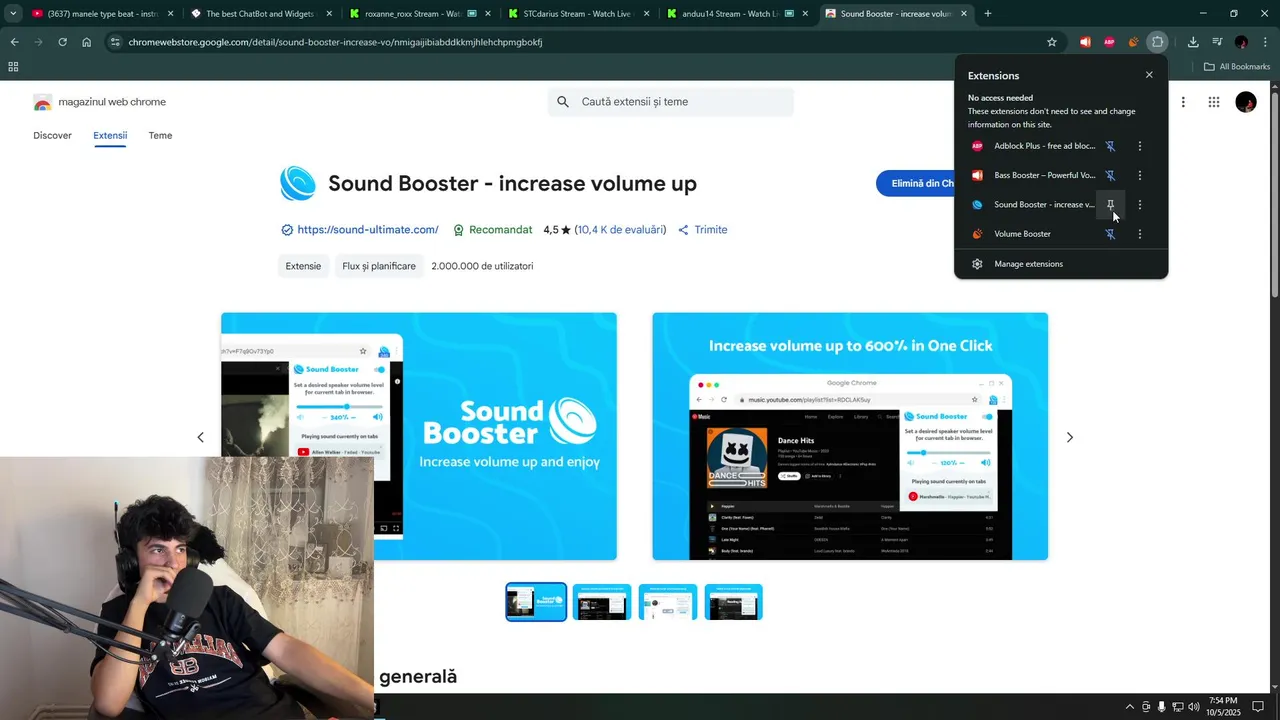Click the Trimite share button
1280x720 pixels.
[703, 230]
